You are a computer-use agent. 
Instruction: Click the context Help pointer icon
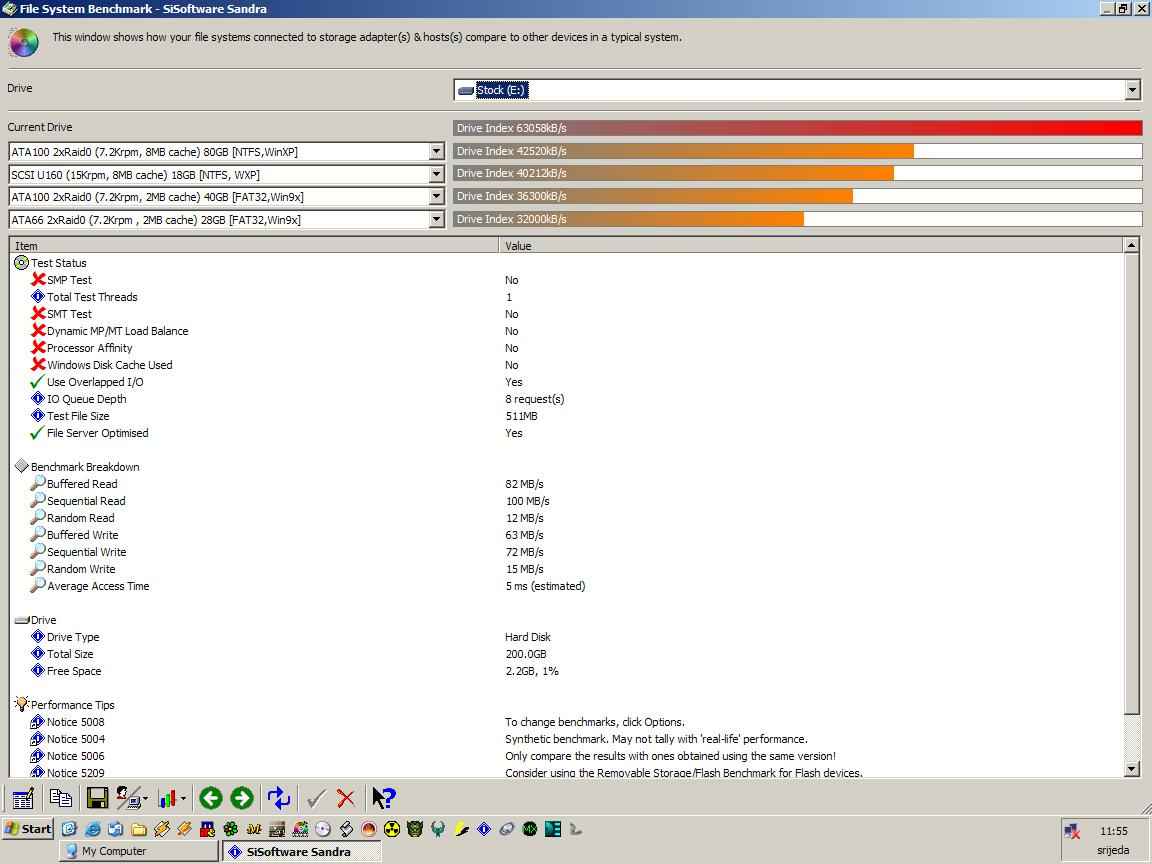coord(384,798)
